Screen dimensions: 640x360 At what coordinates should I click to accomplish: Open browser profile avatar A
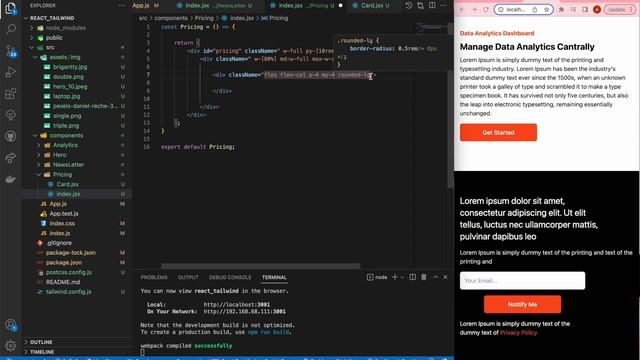point(597,9)
